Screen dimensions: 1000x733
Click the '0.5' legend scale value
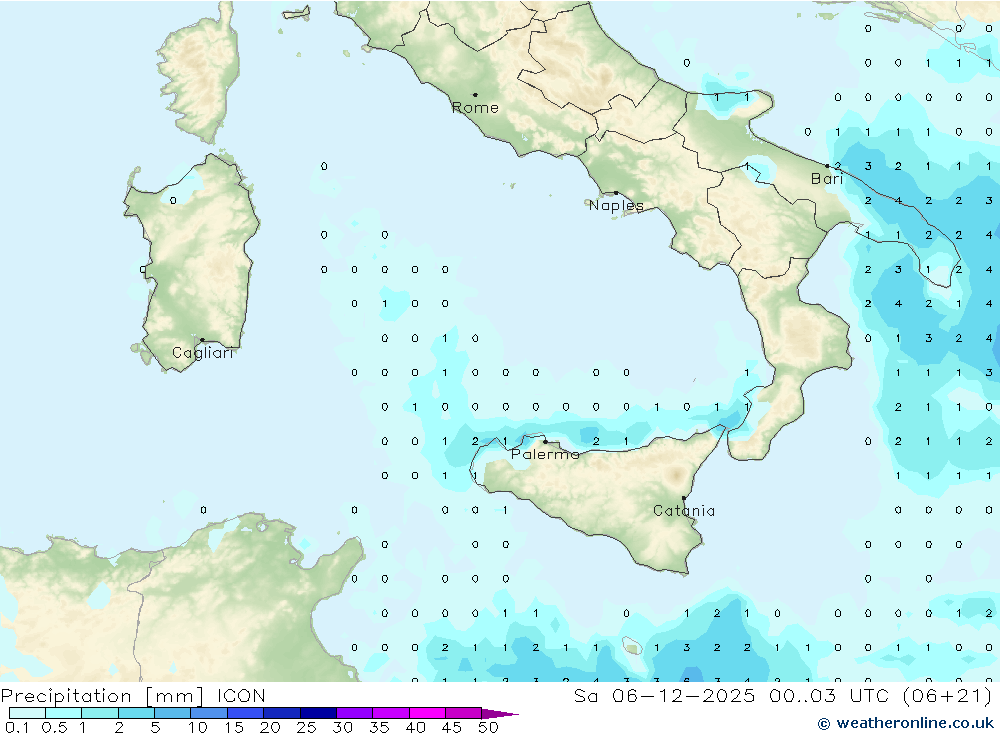click(54, 727)
